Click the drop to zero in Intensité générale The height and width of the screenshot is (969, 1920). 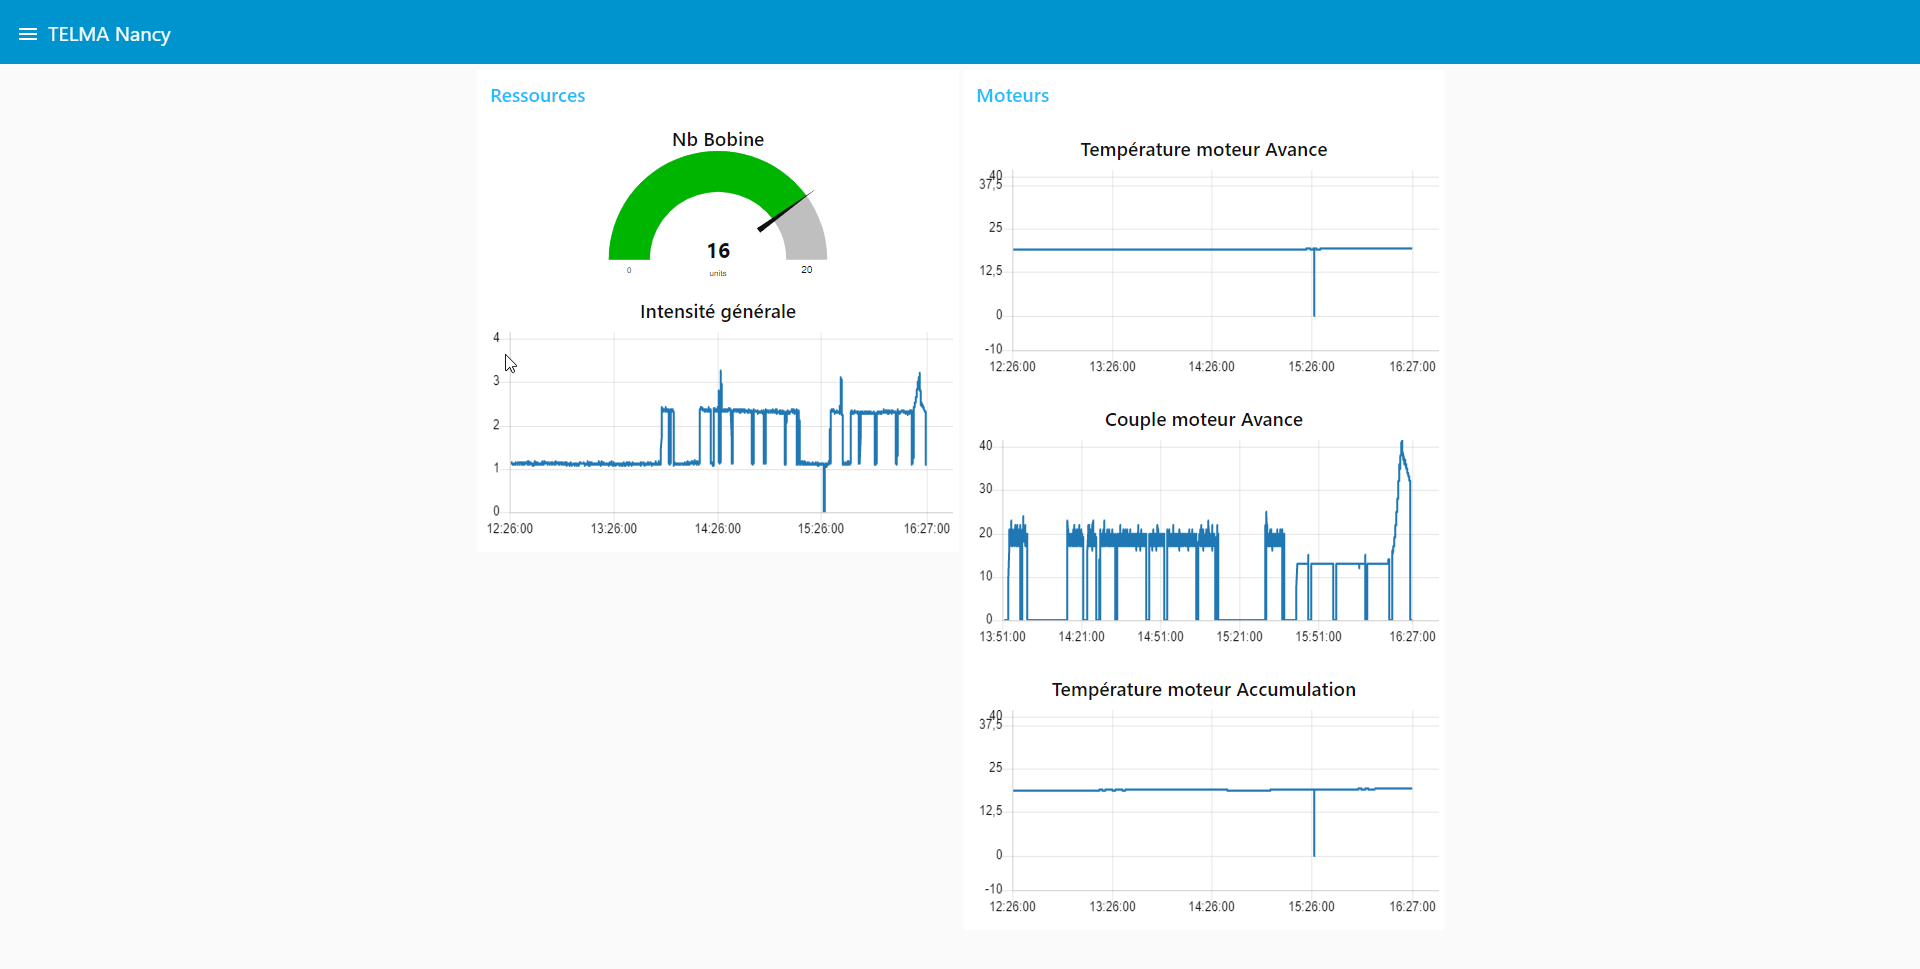[824, 500]
